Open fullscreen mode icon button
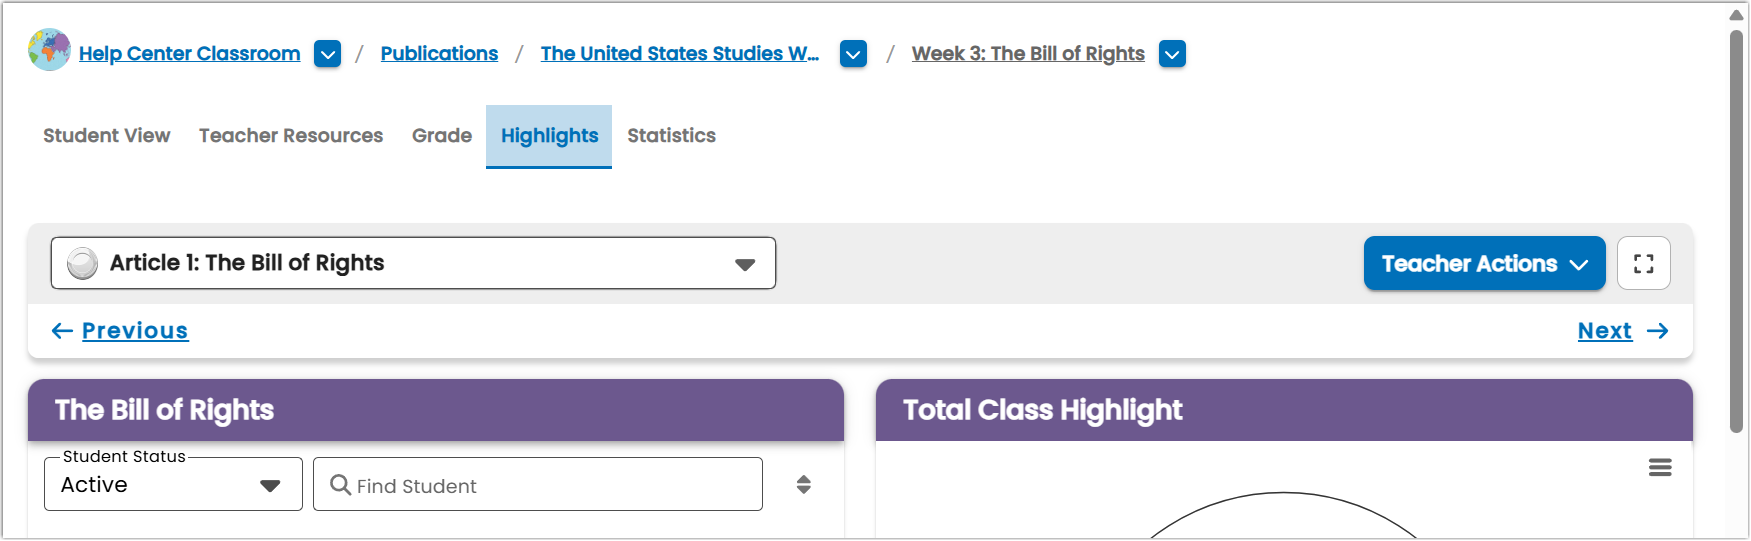The width and height of the screenshot is (1751, 541). pyautogui.click(x=1643, y=263)
